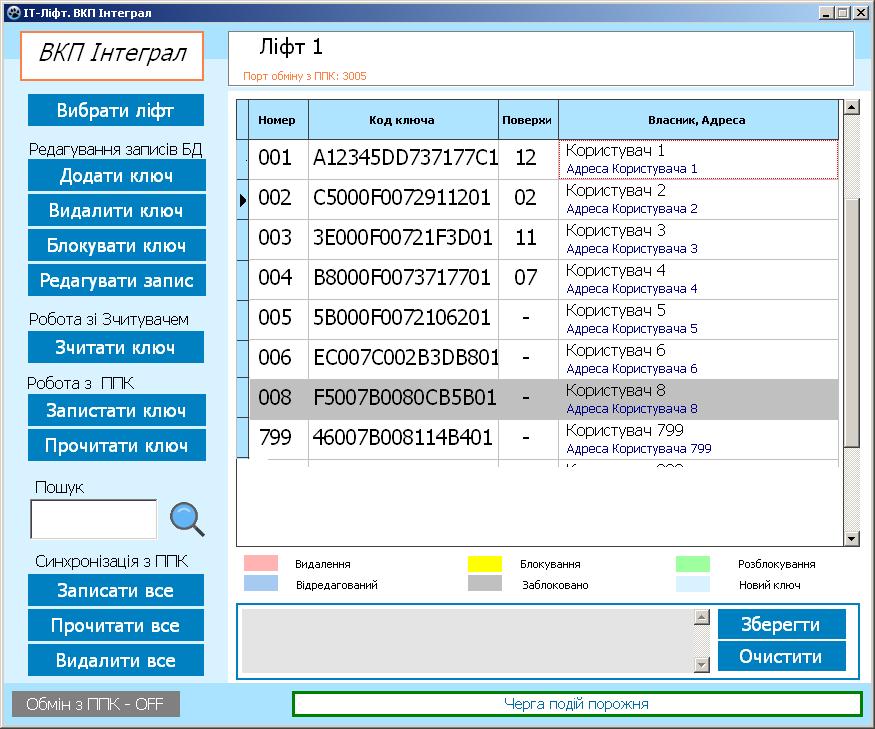Click the Код ключа column header
This screenshot has width=875, height=729.
403,120
